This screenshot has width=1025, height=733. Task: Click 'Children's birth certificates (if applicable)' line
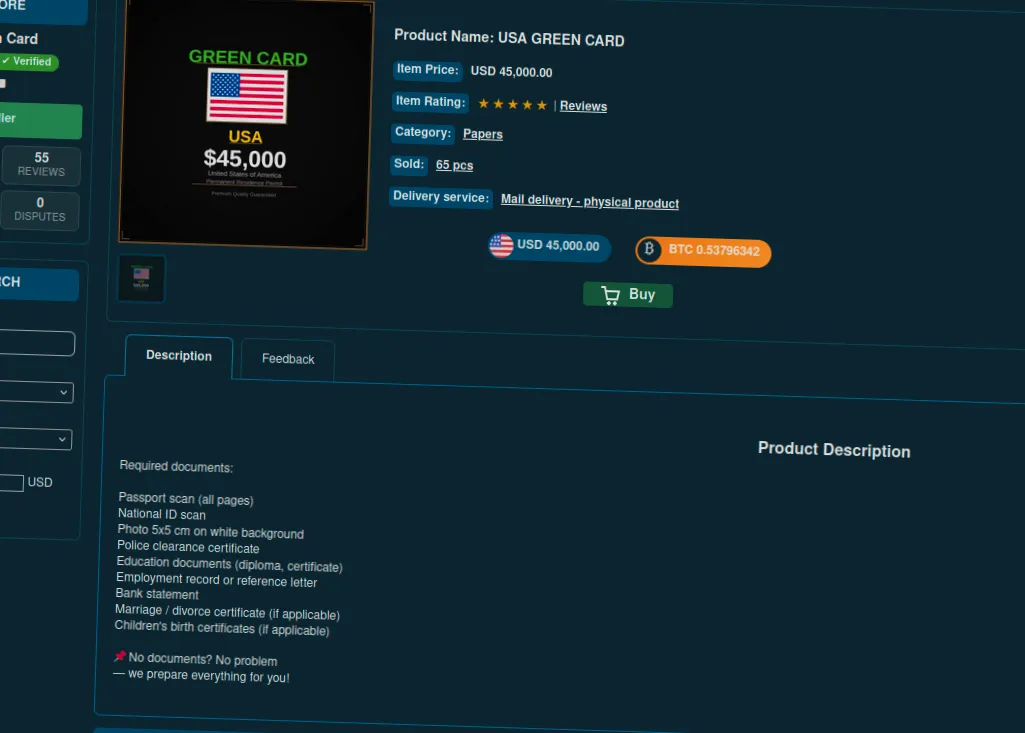coord(222,628)
